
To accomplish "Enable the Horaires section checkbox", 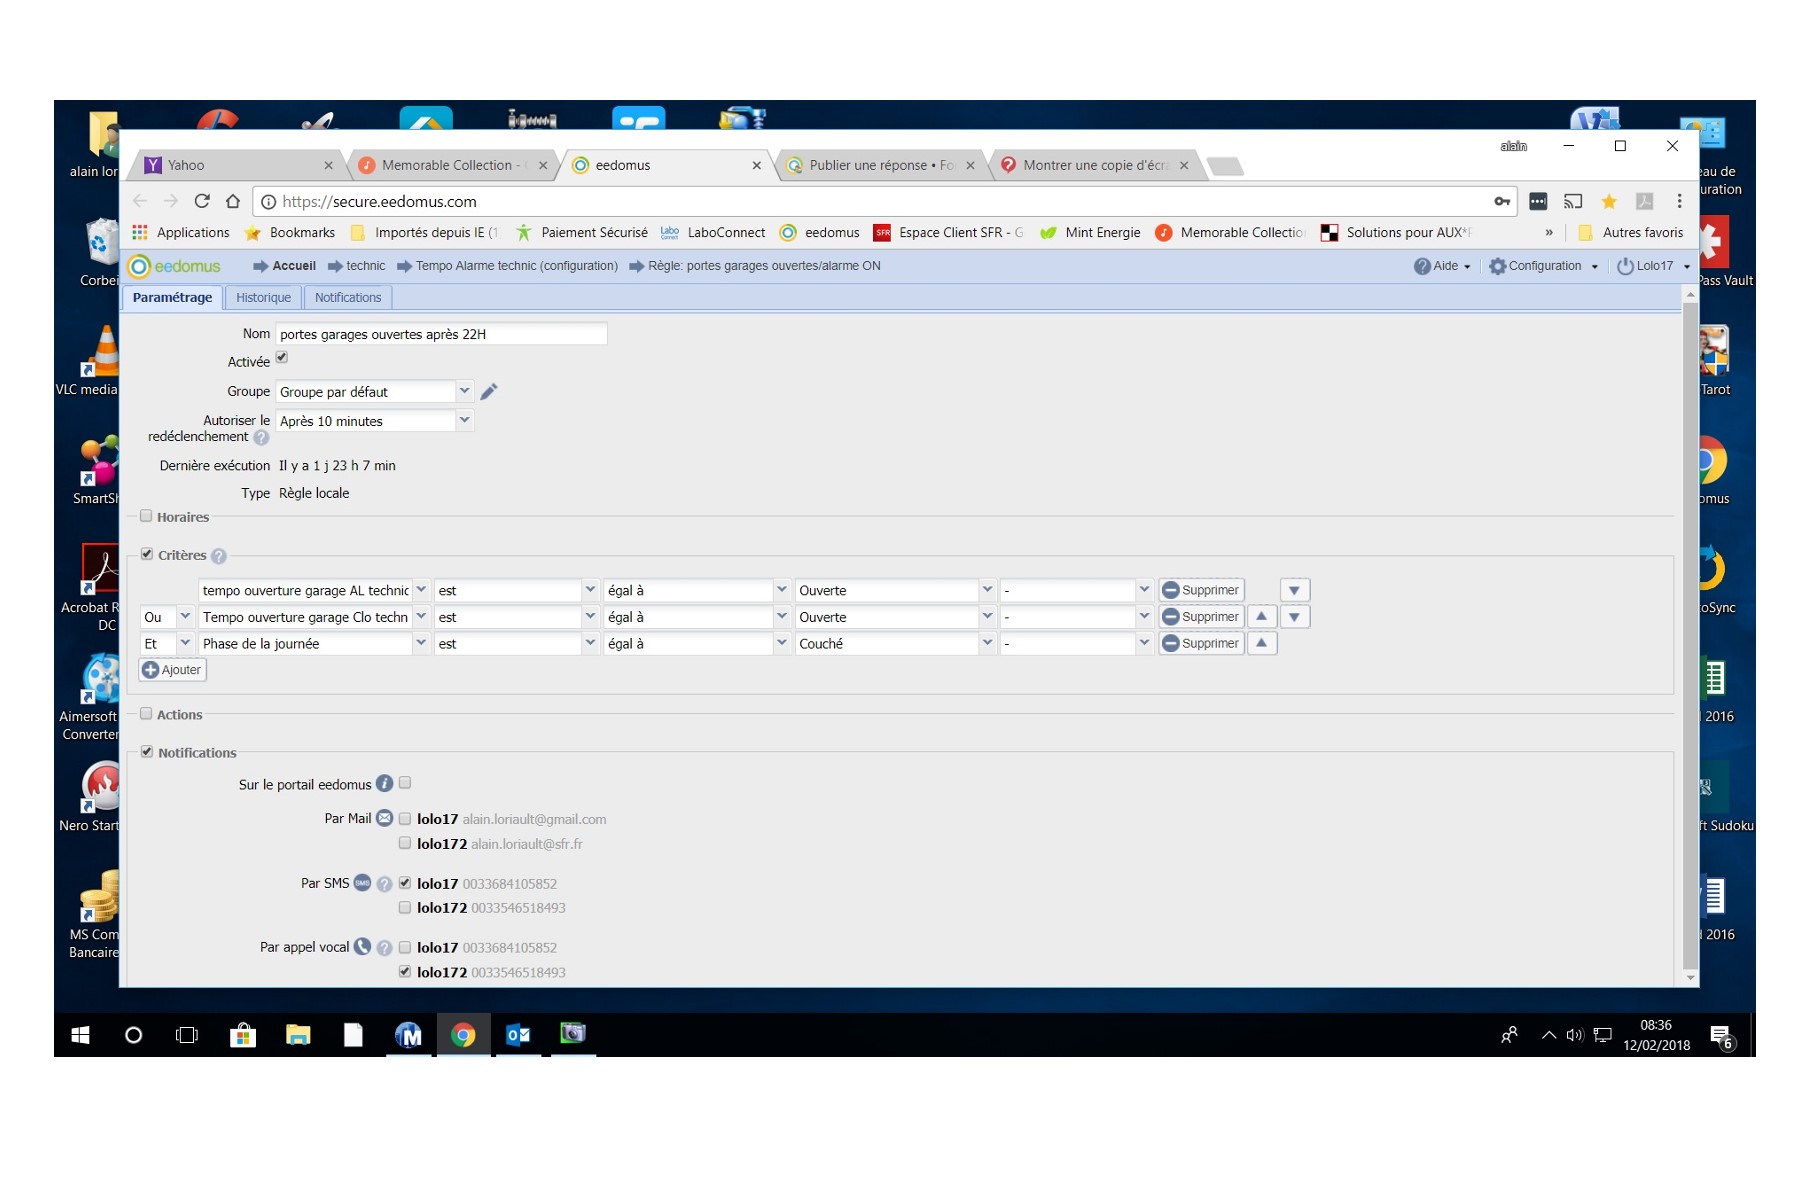I will click(146, 516).
